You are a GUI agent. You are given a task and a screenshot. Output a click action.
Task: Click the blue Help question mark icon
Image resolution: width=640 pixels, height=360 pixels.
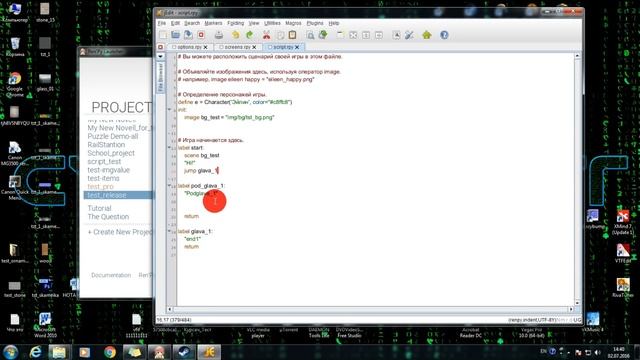coord(444,35)
